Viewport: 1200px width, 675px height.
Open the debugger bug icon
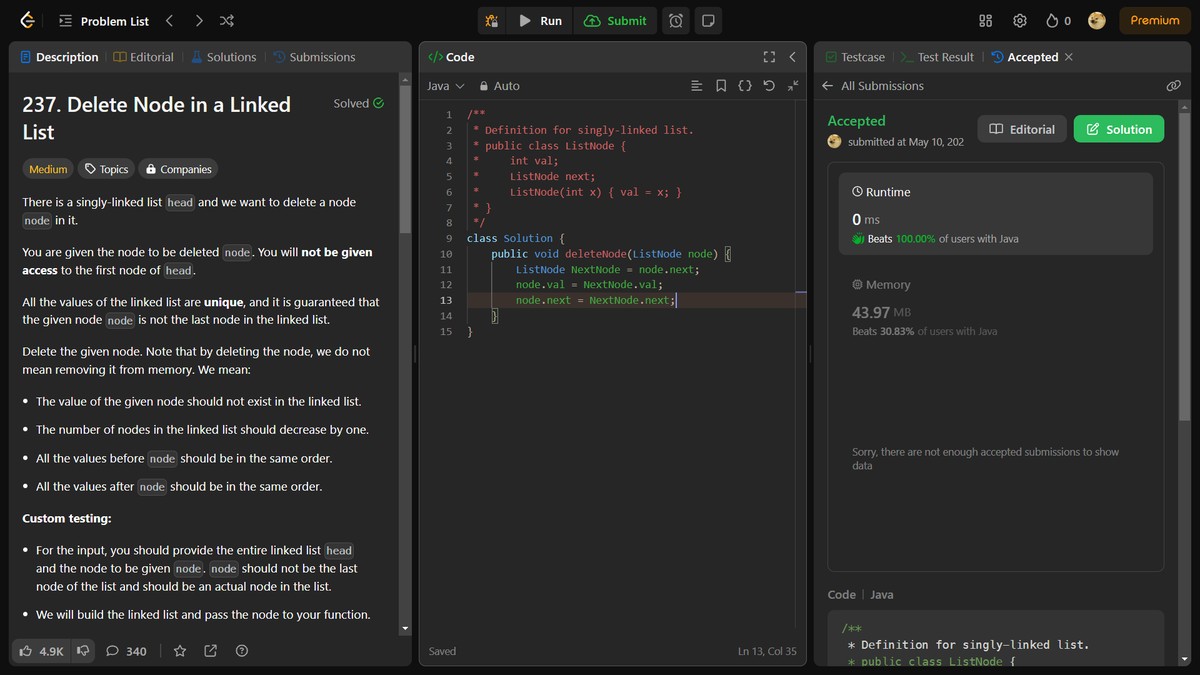[x=491, y=21]
